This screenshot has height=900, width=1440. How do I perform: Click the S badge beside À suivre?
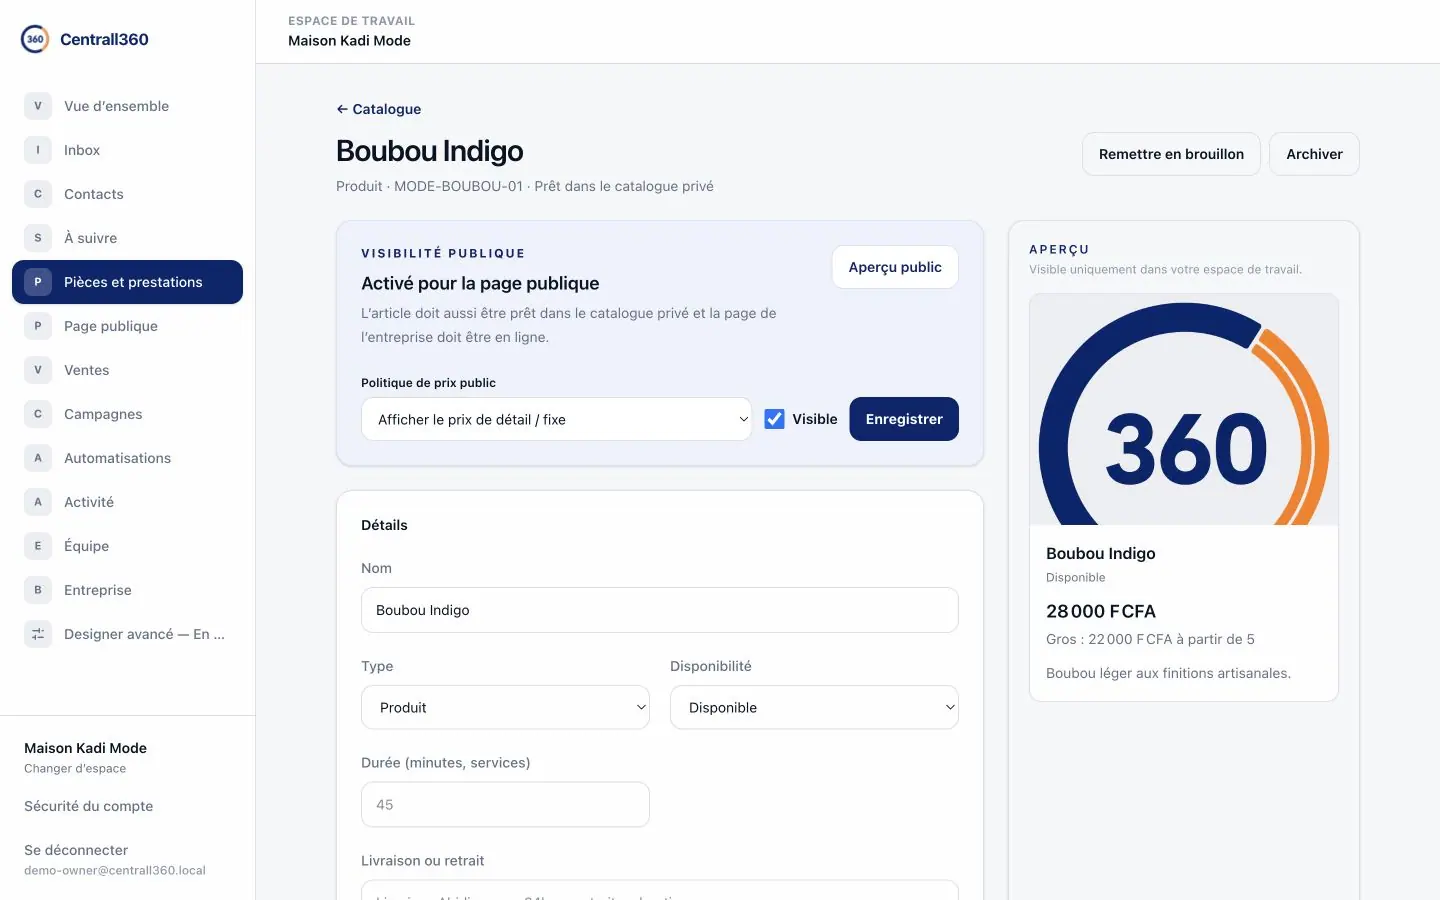tap(38, 238)
